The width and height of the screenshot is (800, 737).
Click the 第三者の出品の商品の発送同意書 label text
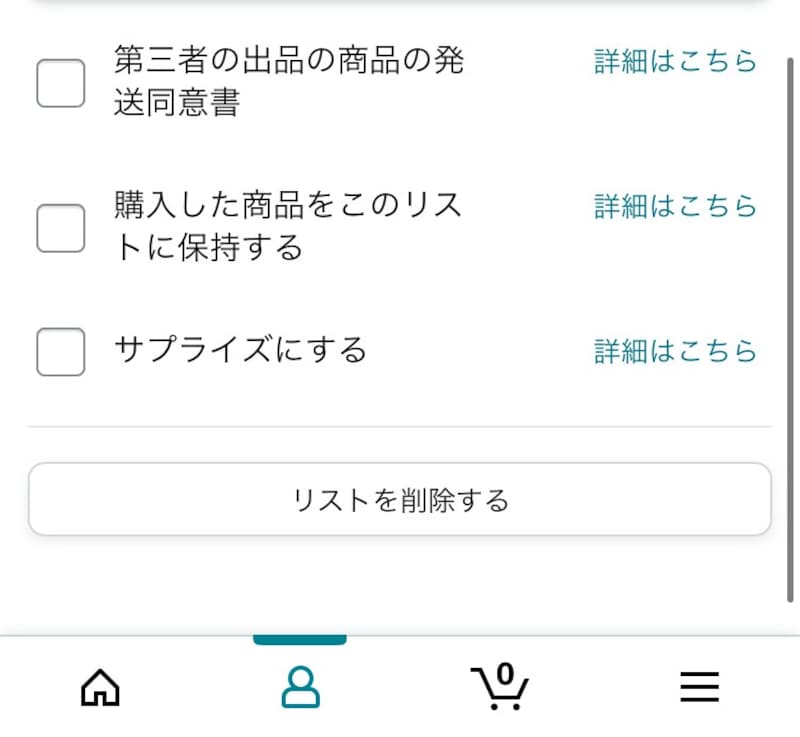click(x=288, y=82)
